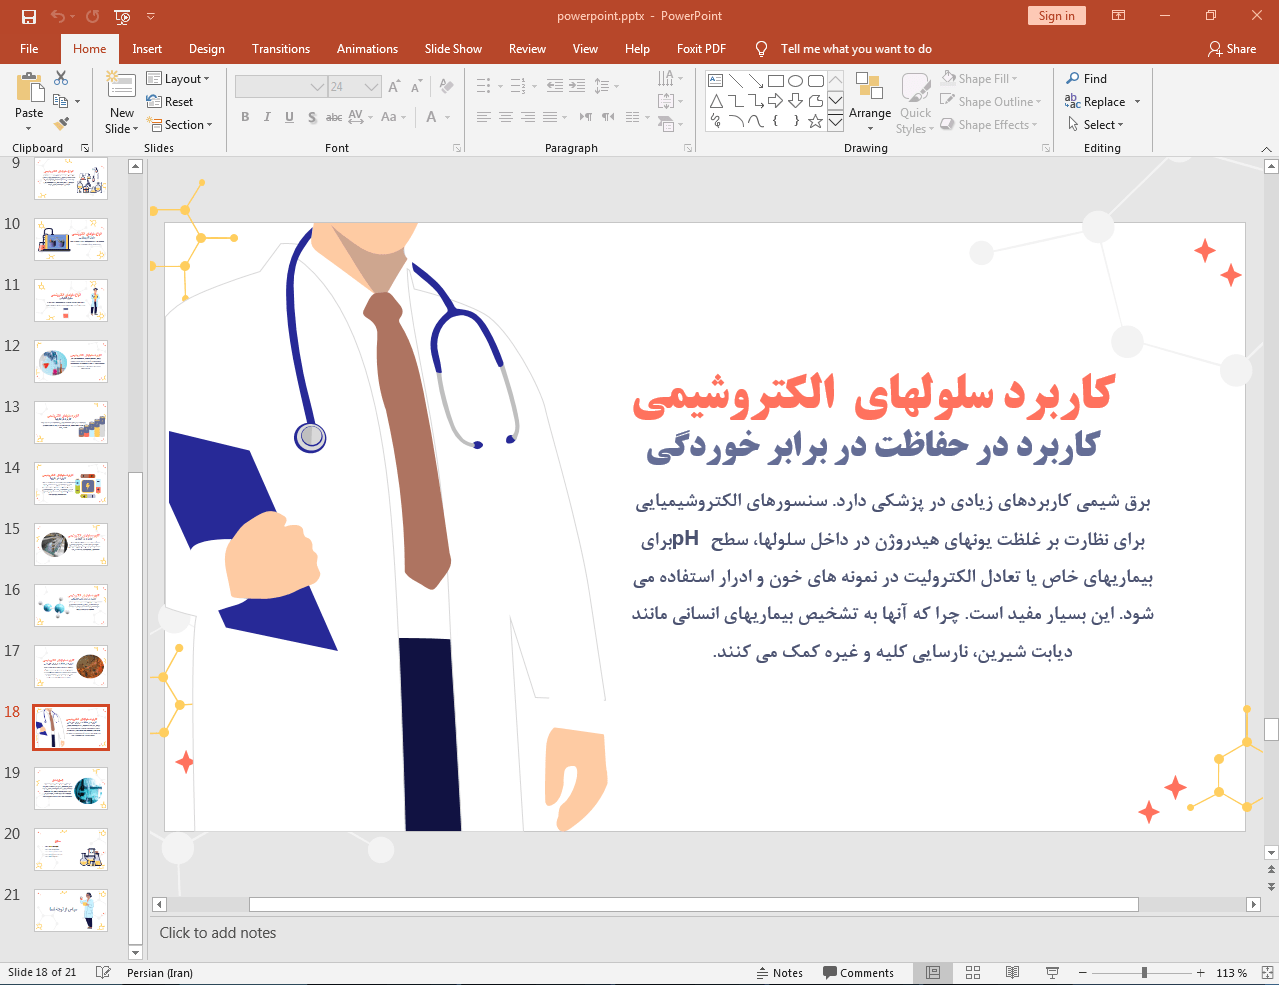
Task: Switch to the Transitions tab
Action: point(281,48)
